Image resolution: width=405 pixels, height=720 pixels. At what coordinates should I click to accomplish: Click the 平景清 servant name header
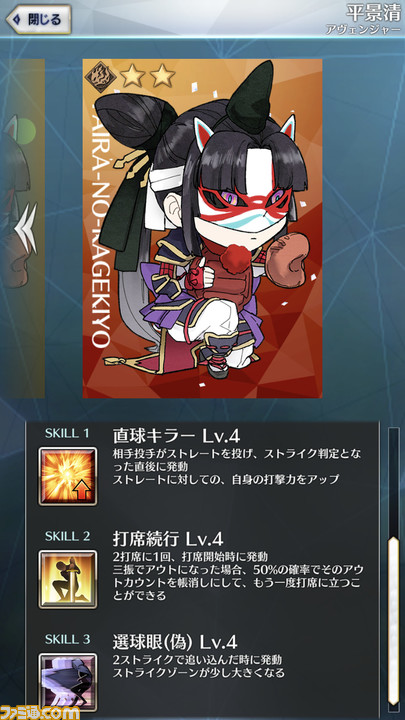[x=372, y=12]
